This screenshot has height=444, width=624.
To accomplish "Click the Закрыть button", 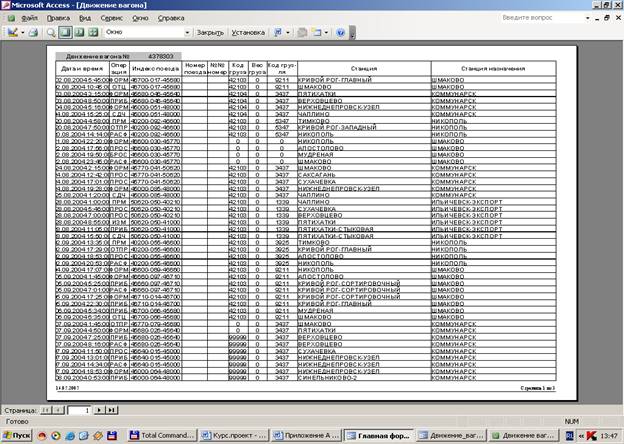I will pyautogui.click(x=210, y=33).
